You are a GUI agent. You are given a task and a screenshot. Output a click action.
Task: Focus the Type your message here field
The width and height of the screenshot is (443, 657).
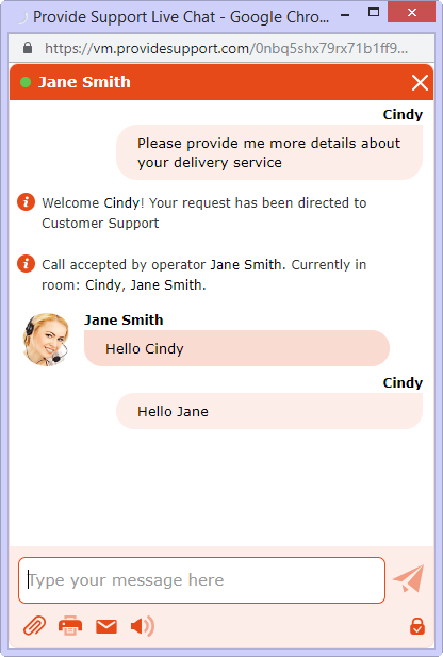pyautogui.click(x=201, y=580)
